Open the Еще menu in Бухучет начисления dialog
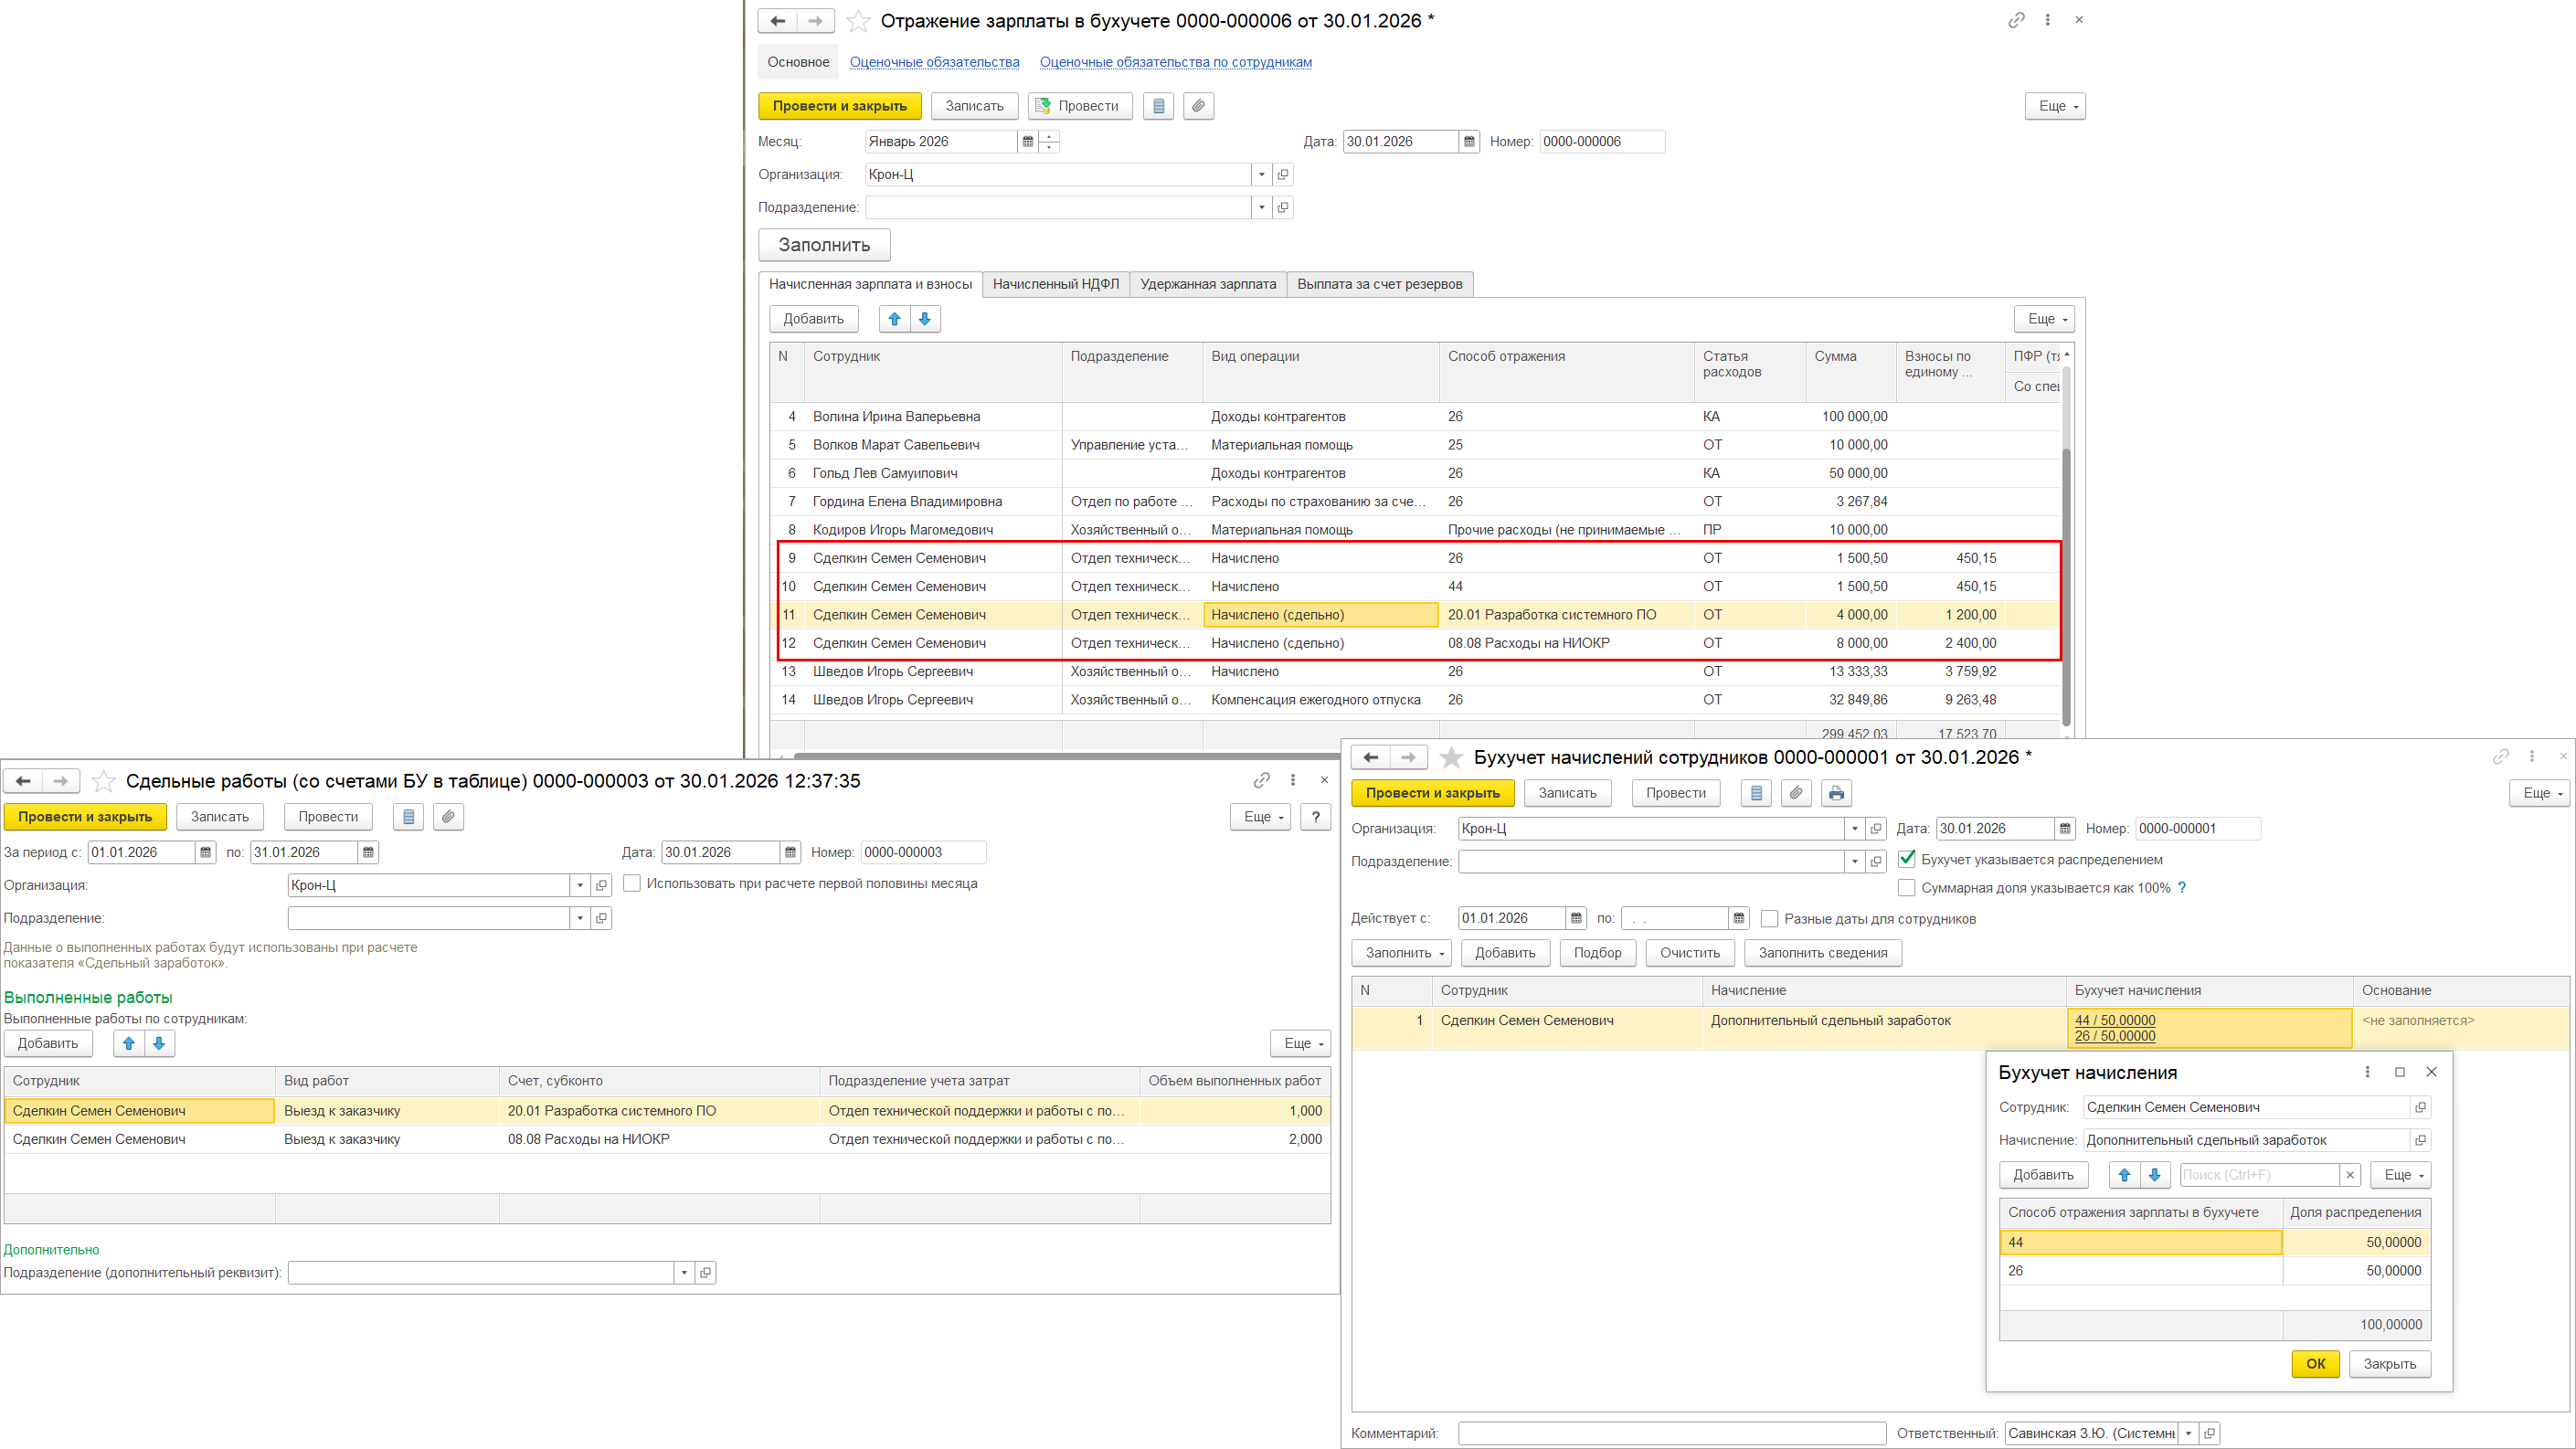 (2400, 1175)
